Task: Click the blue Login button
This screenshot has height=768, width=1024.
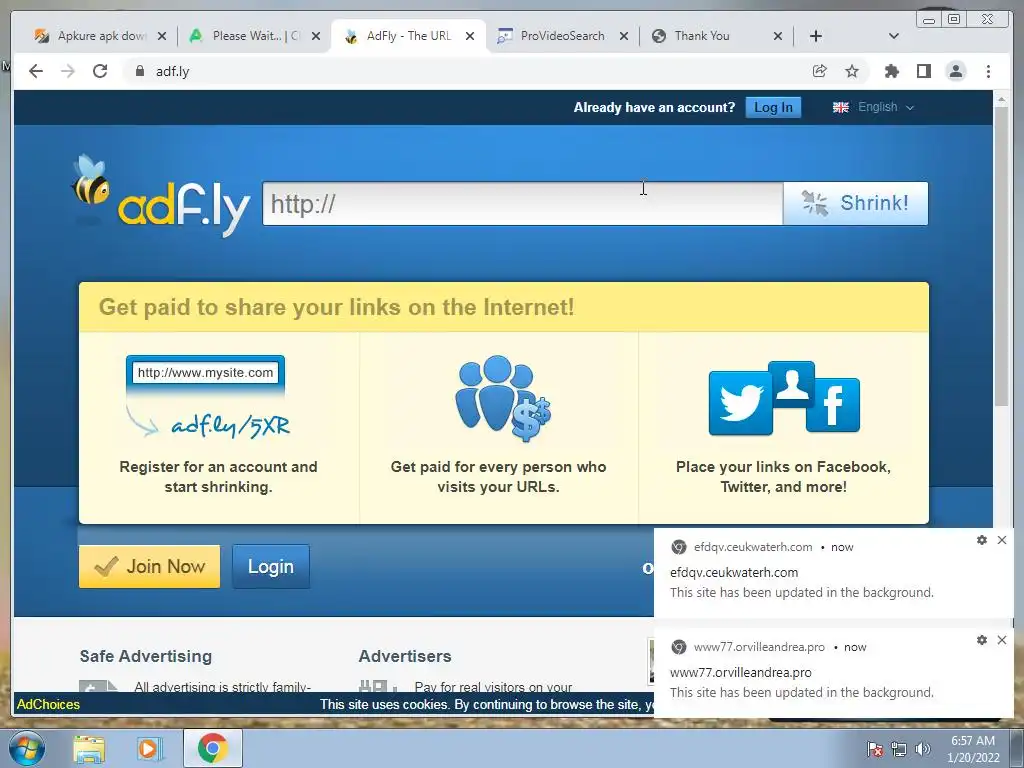Action: coord(271,566)
